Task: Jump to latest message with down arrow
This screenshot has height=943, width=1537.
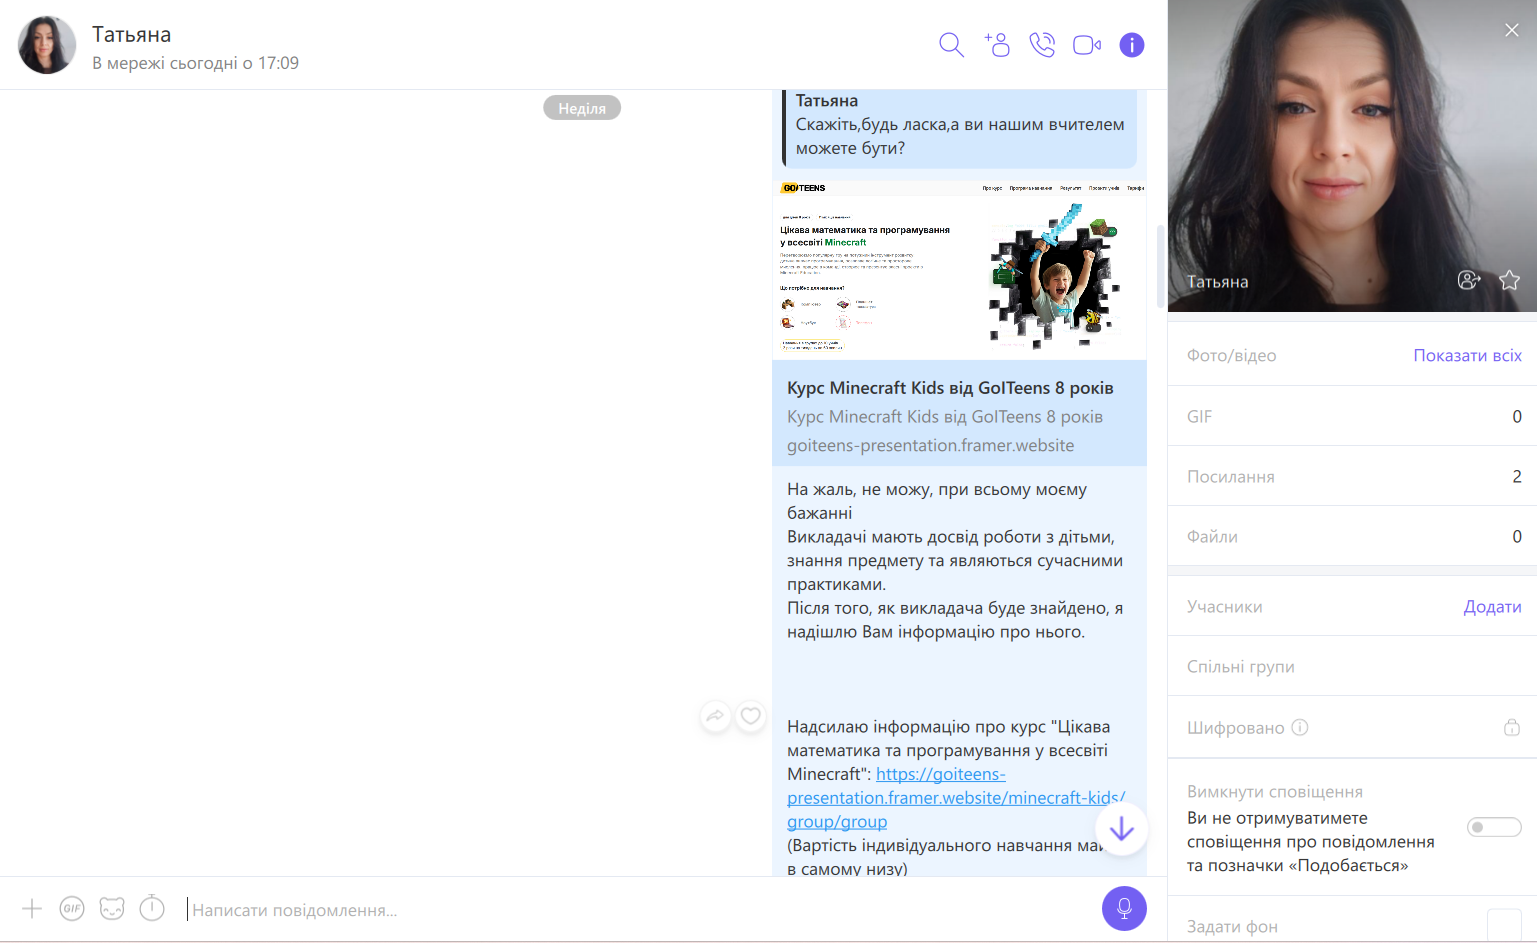Action: (x=1122, y=829)
